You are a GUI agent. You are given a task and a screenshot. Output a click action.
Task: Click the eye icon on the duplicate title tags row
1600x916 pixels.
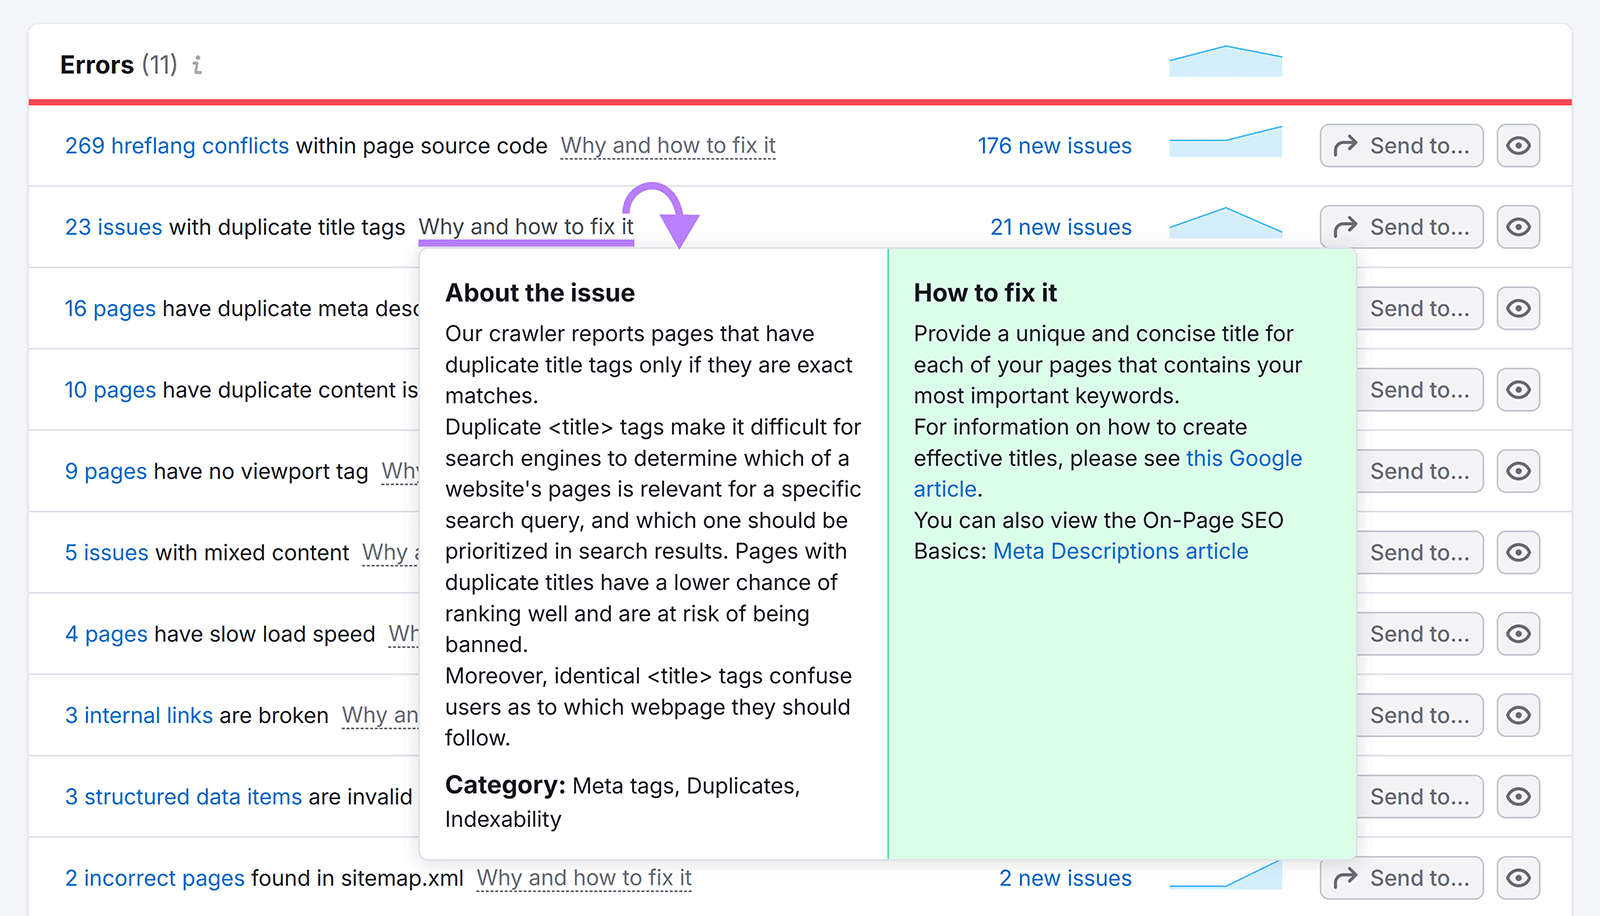click(x=1518, y=227)
